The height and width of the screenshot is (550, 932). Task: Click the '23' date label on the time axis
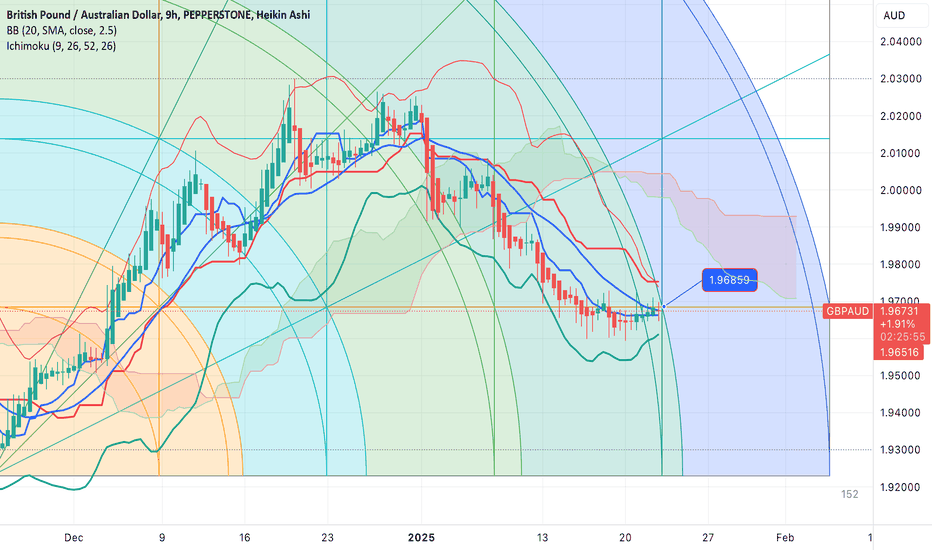(327, 538)
